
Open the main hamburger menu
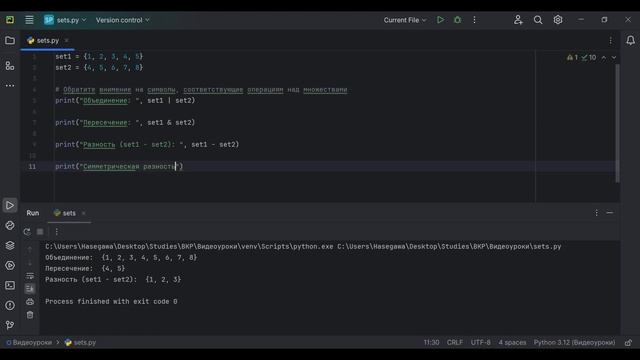(29, 20)
